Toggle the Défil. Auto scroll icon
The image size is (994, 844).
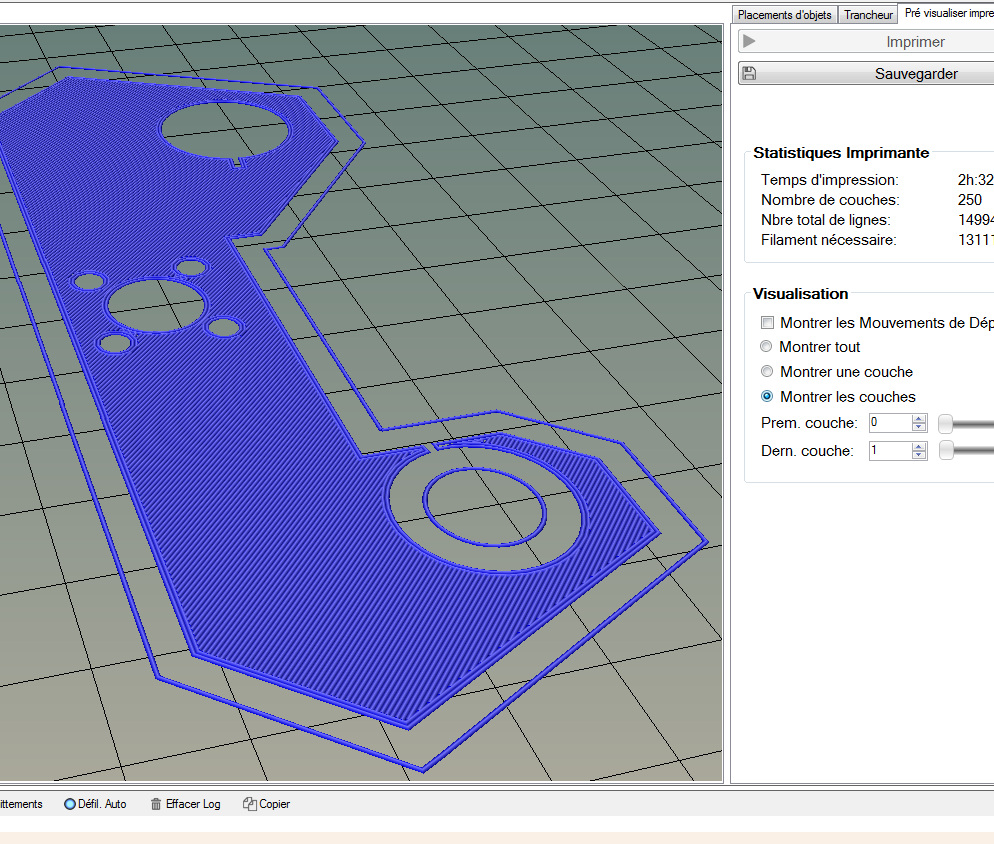[x=70, y=804]
